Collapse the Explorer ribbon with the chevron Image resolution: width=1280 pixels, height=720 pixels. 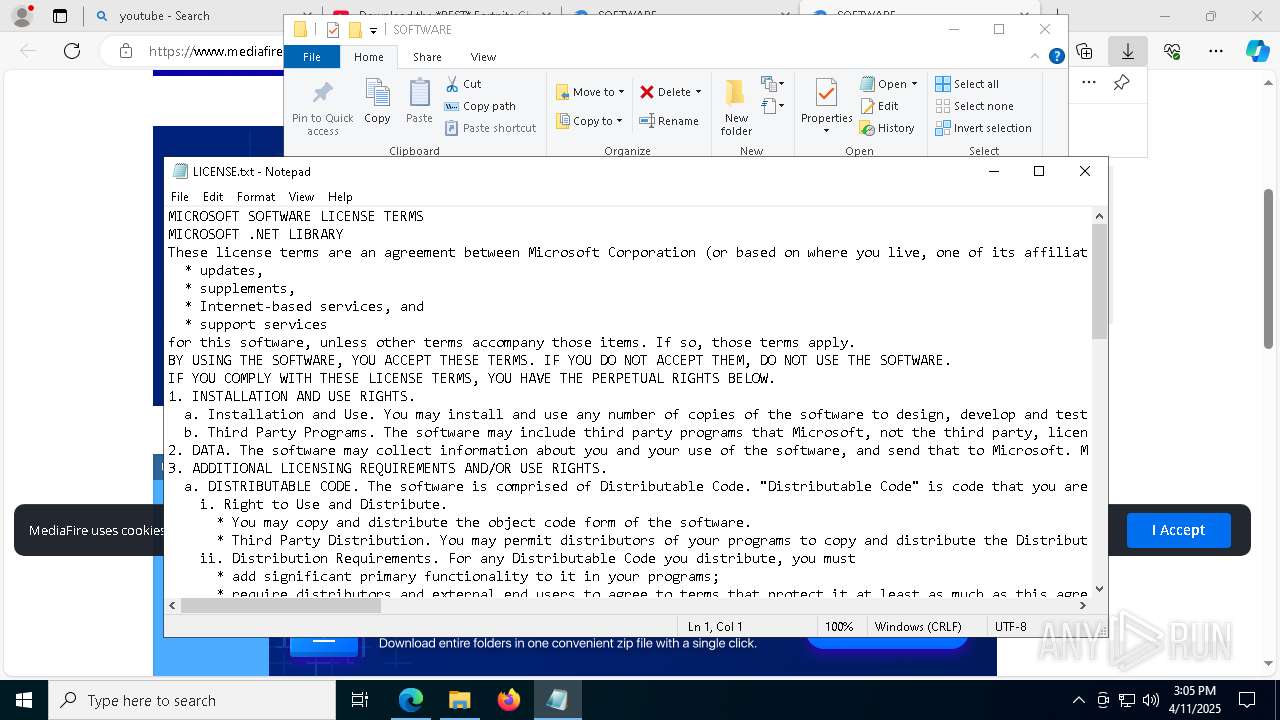pyautogui.click(x=1035, y=56)
